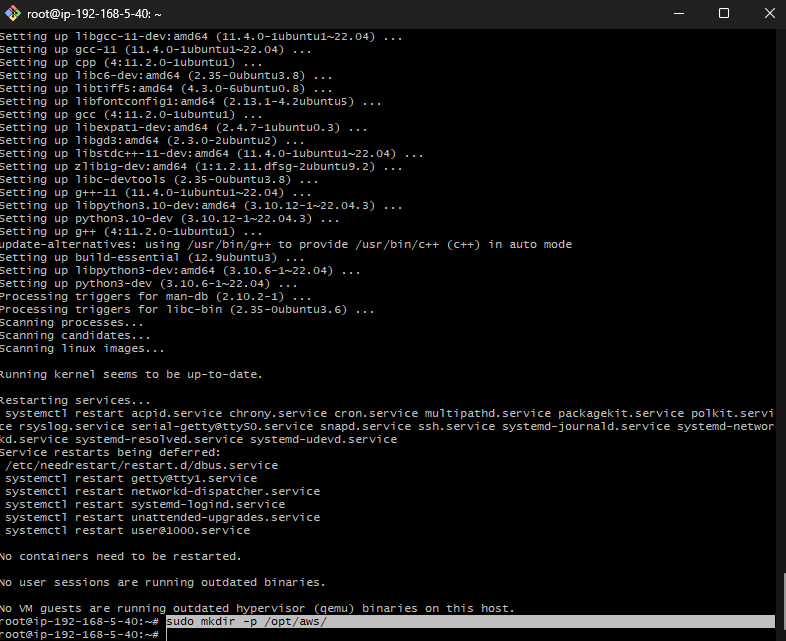The height and width of the screenshot is (641, 786).
Task: Click the line 'Setting up build-essential (12.9ubuntu3)'
Action: point(152,258)
